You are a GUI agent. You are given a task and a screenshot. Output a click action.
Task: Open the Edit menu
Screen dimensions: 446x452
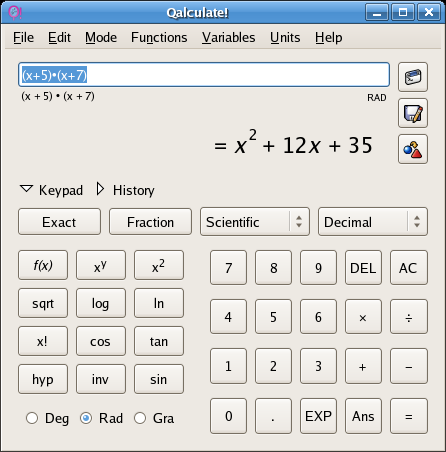(x=59, y=37)
